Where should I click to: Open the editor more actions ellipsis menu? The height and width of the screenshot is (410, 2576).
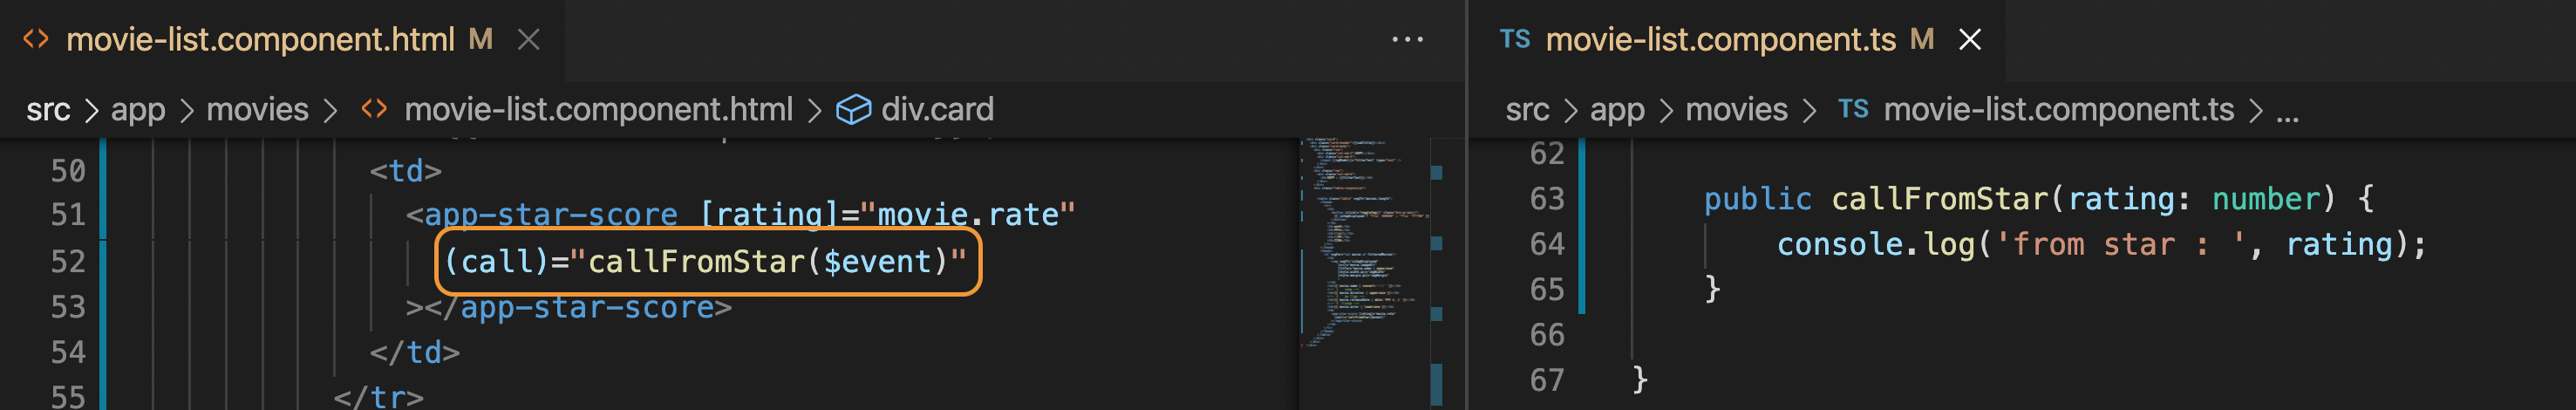(x=1407, y=40)
